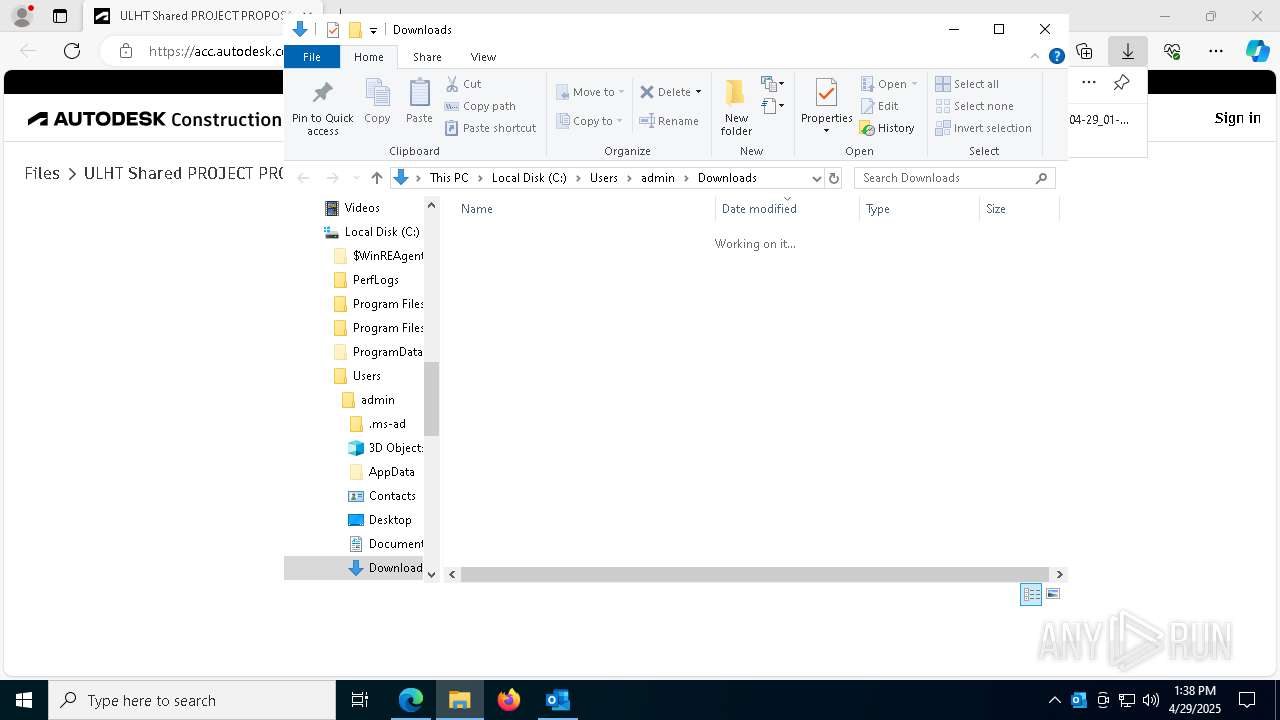The width and height of the screenshot is (1280, 720).
Task: Switch to Large icons view icon
Action: (1052, 594)
